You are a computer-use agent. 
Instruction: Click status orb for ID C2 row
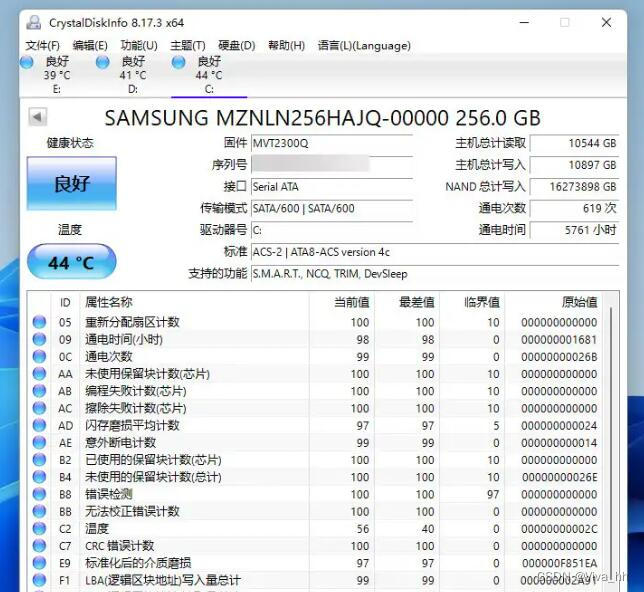tap(39, 528)
